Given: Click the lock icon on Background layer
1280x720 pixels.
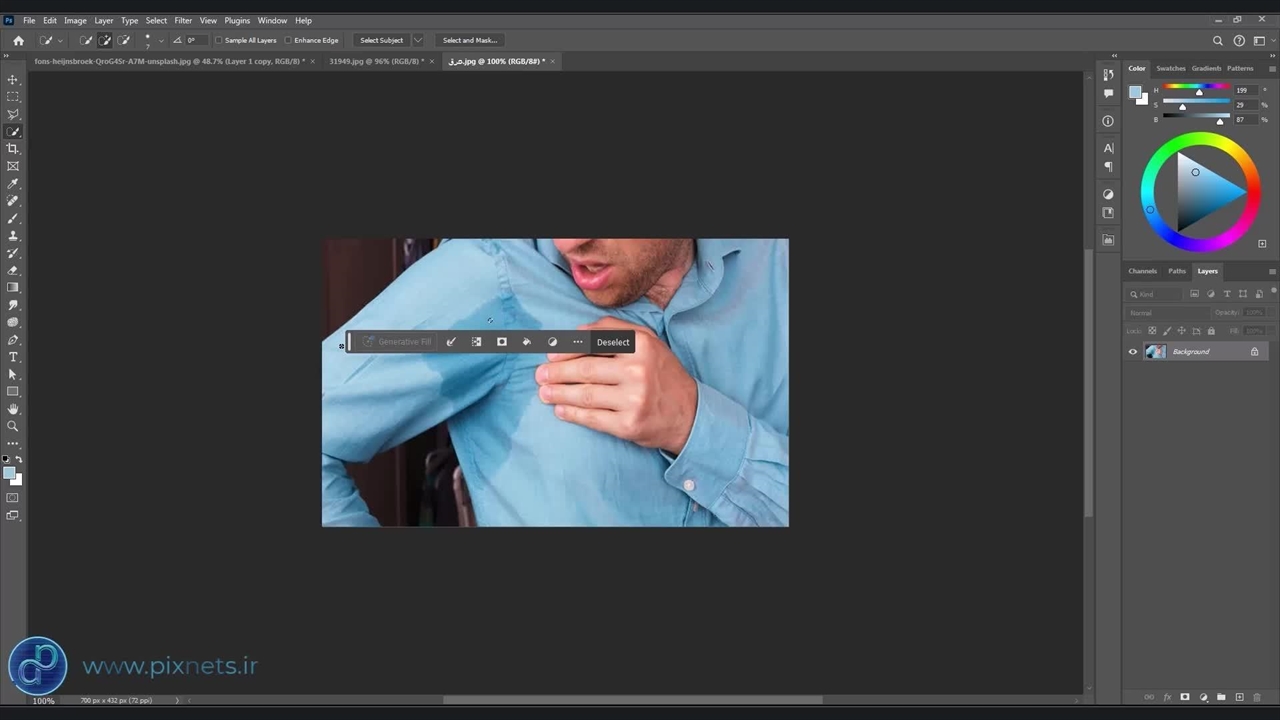Looking at the screenshot, I should [x=1254, y=352].
